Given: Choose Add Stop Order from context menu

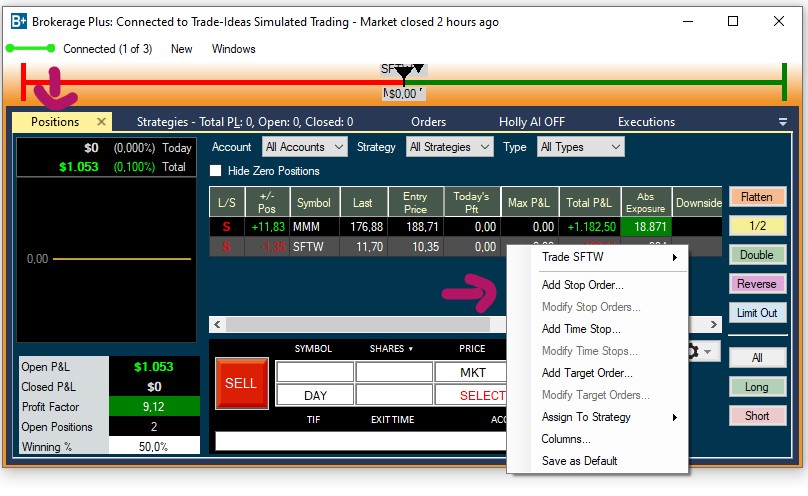Looking at the screenshot, I should point(582,285).
